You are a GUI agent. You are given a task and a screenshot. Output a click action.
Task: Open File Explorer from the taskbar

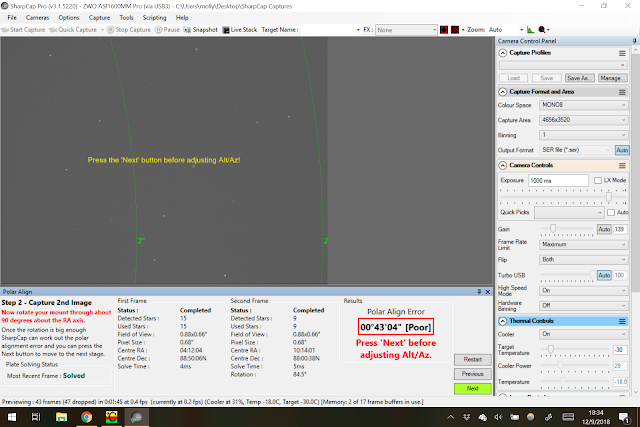61,417
